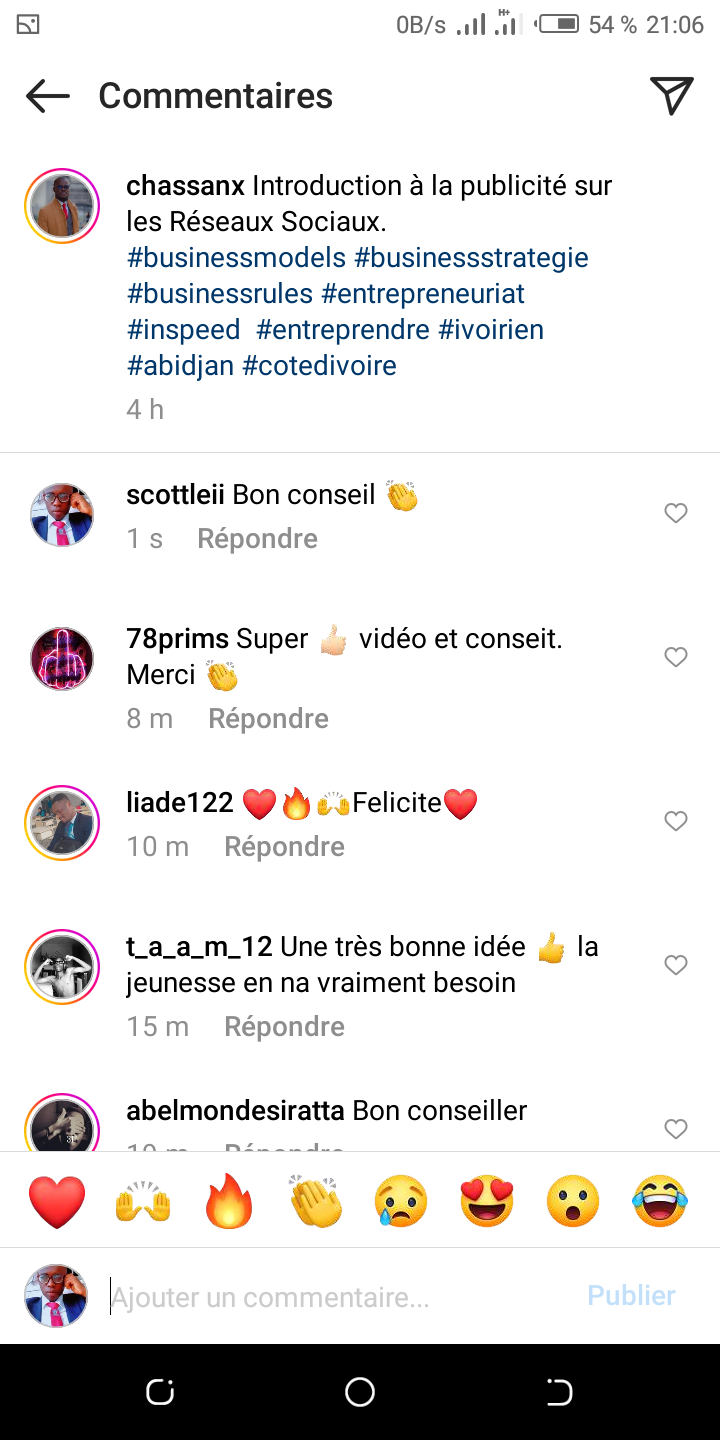The image size is (720, 1440).
Task: Like scottleii's comment with heart
Action: point(676,513)
